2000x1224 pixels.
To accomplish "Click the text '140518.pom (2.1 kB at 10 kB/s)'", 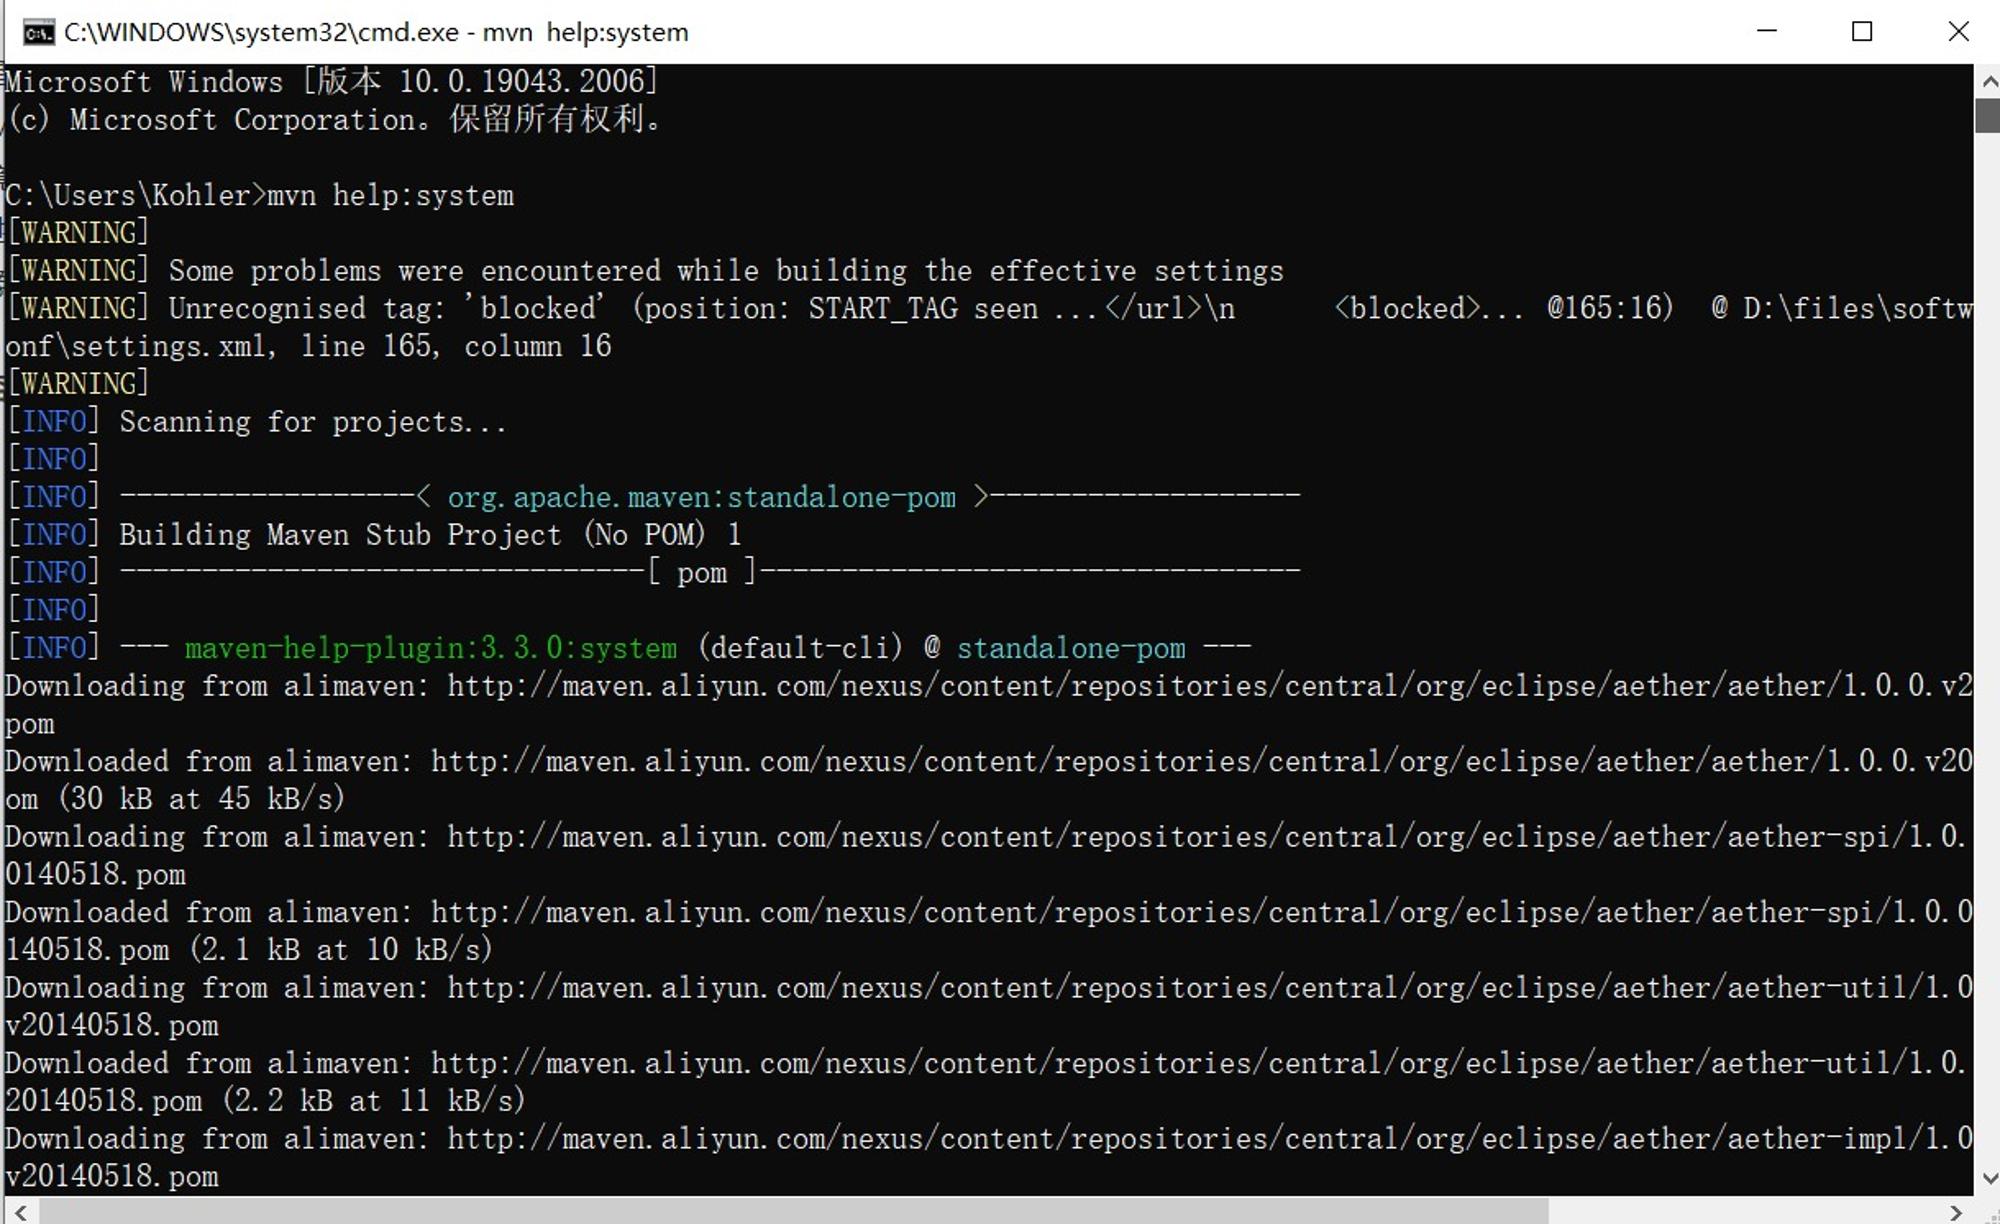I will (248, 949).
